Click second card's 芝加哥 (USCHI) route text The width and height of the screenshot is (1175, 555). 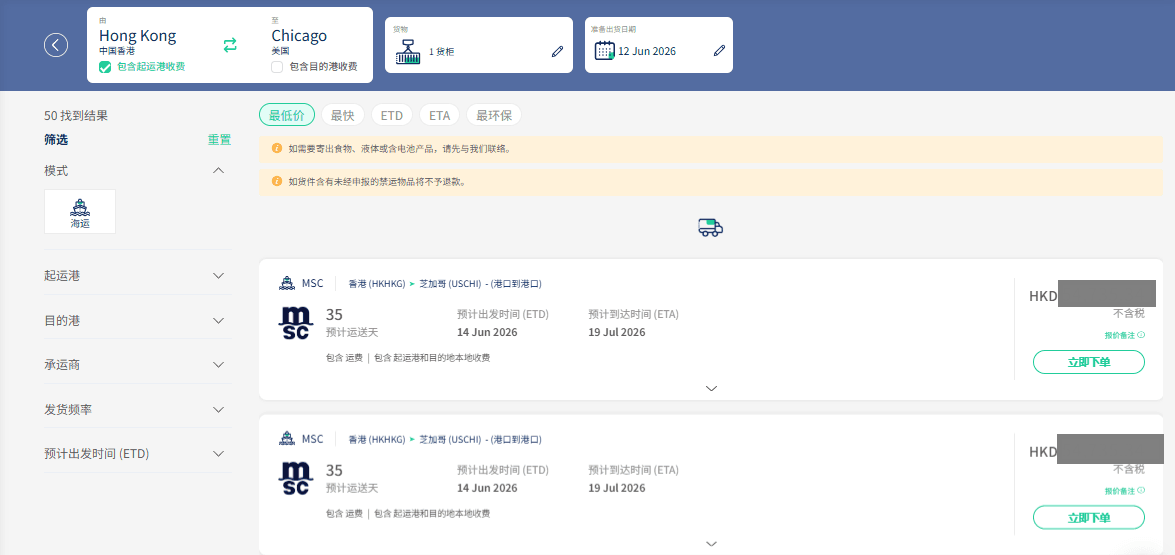pos(450,440)
